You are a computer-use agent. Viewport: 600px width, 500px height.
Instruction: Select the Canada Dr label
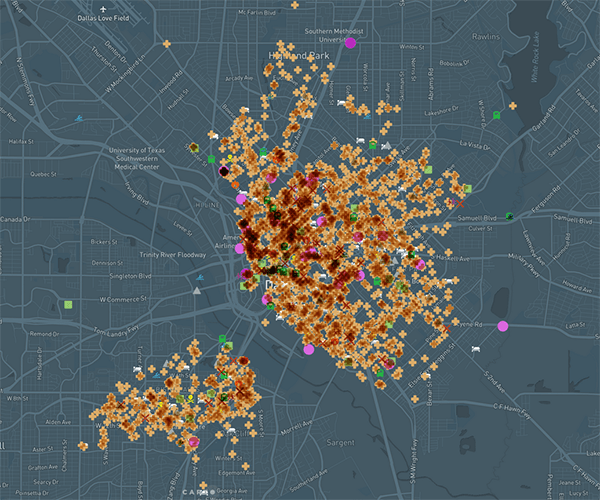(15, 219)
